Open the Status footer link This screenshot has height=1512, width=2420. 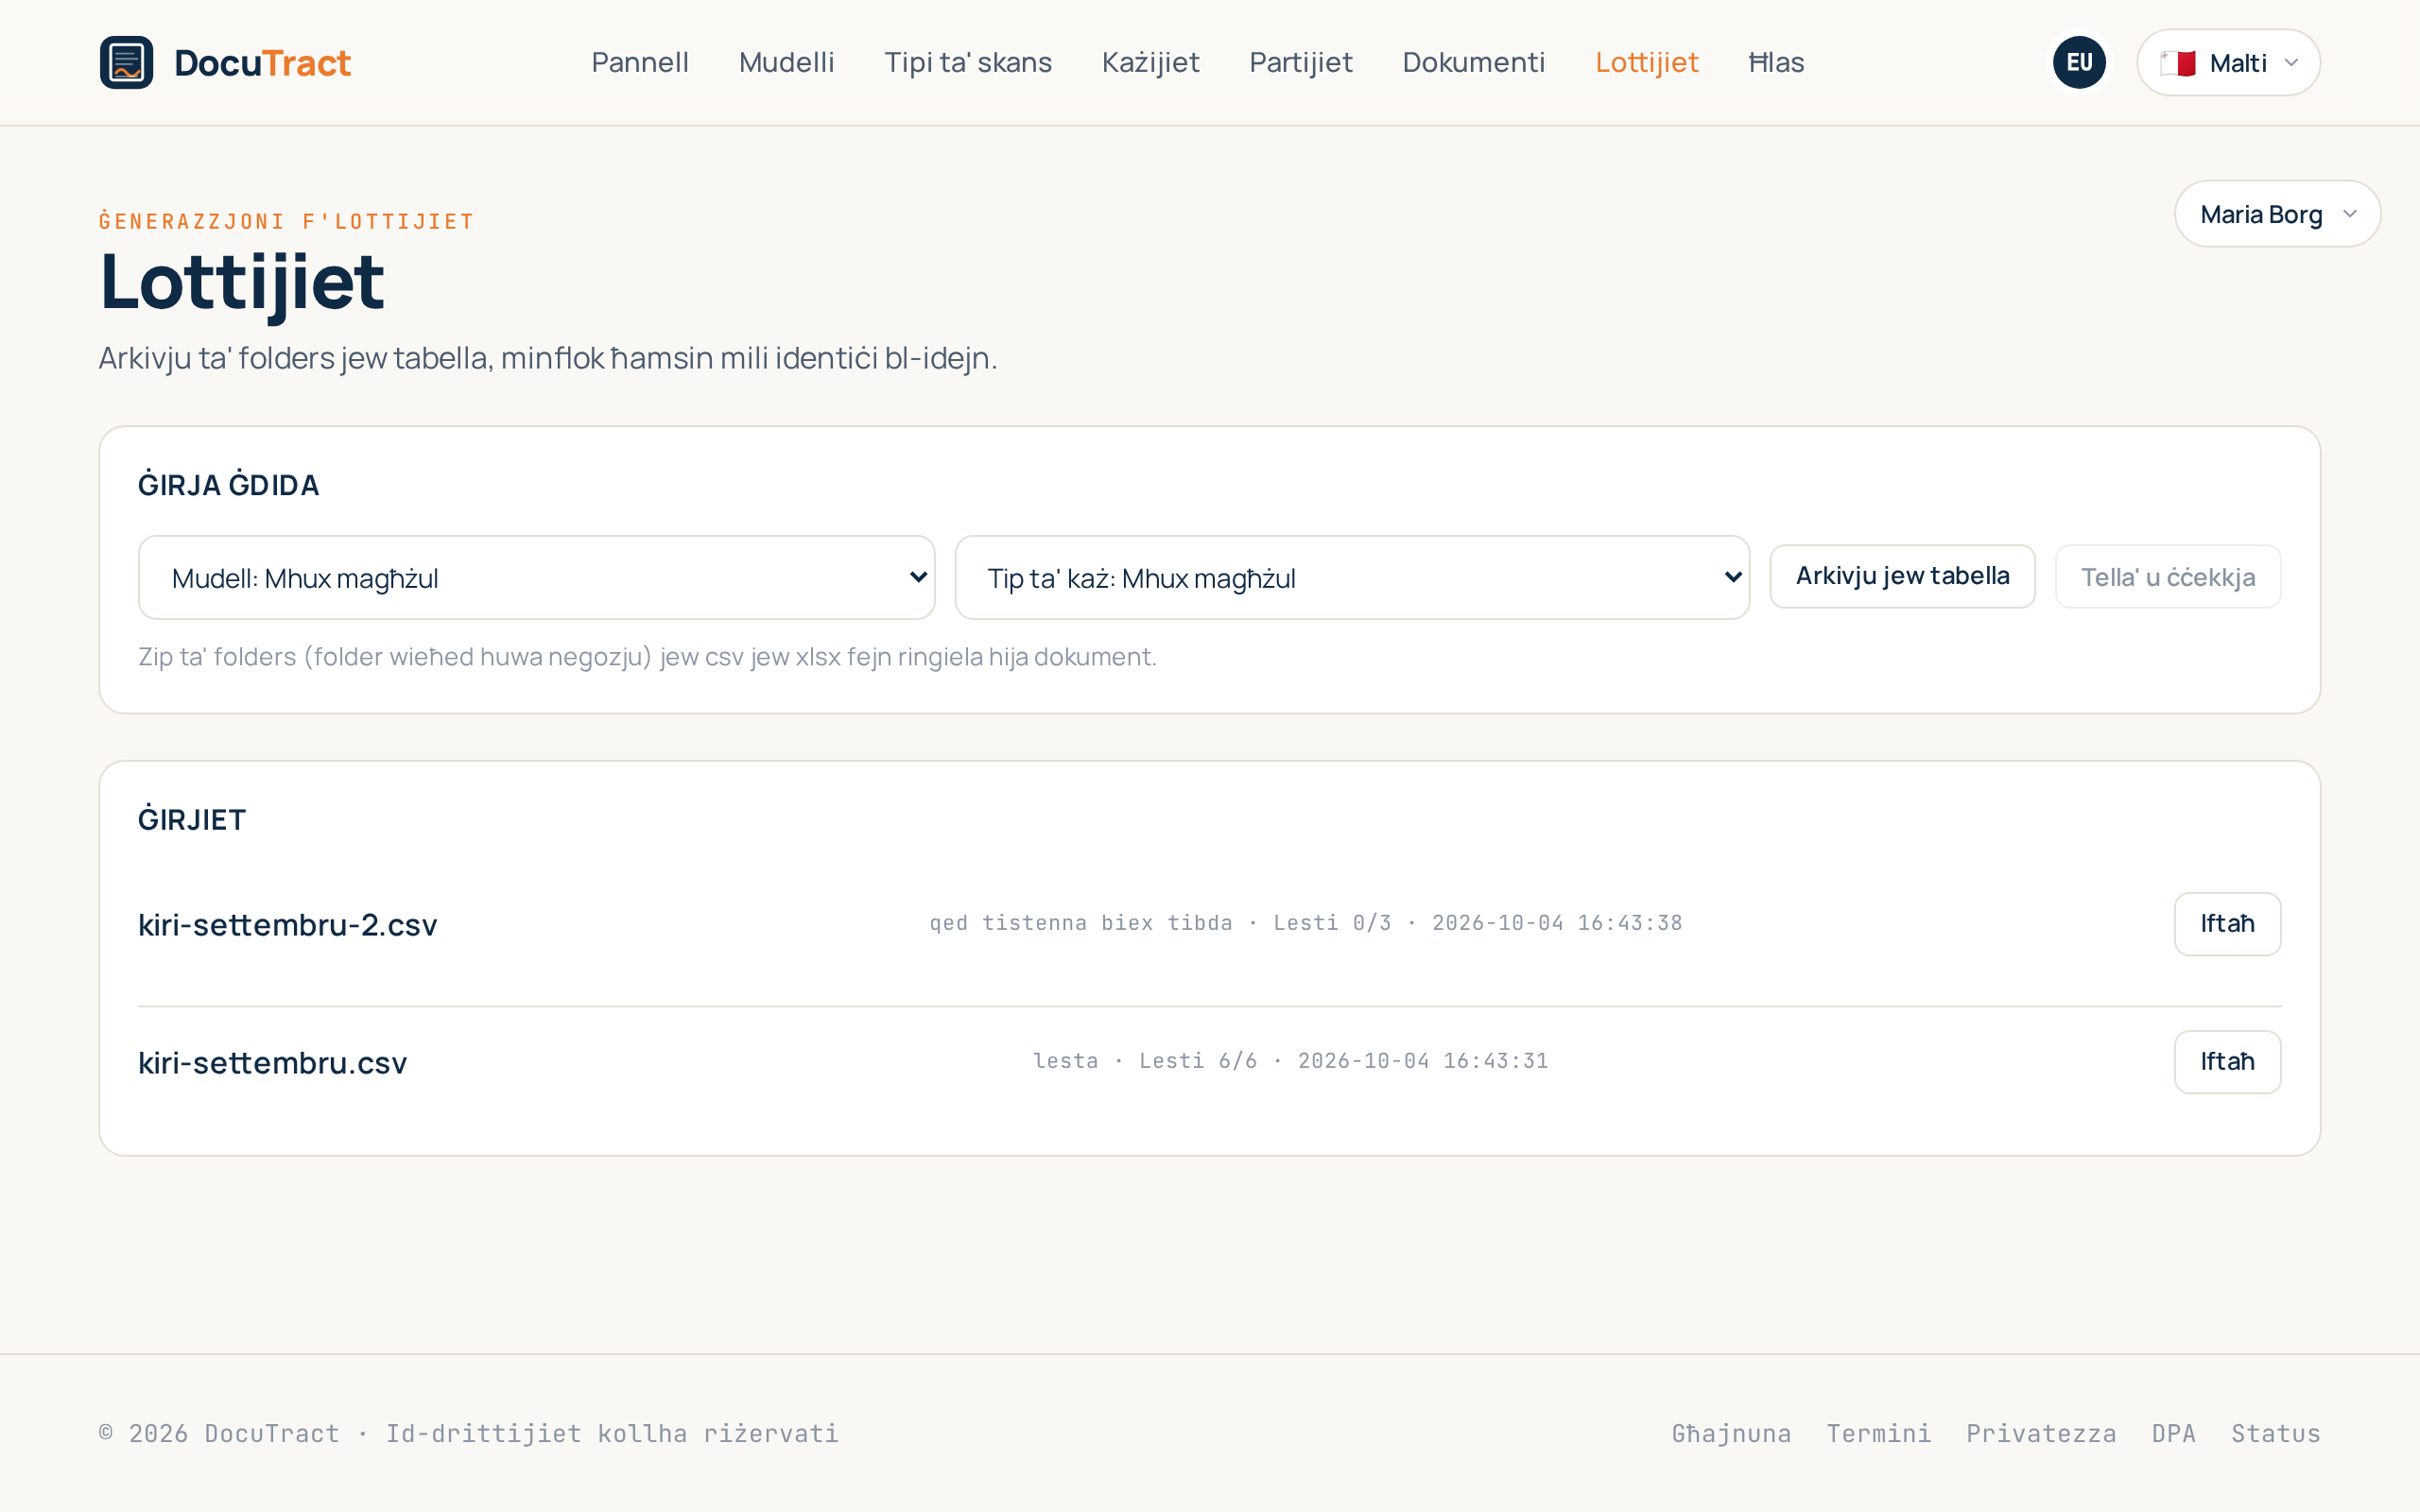point(2275,1433)
